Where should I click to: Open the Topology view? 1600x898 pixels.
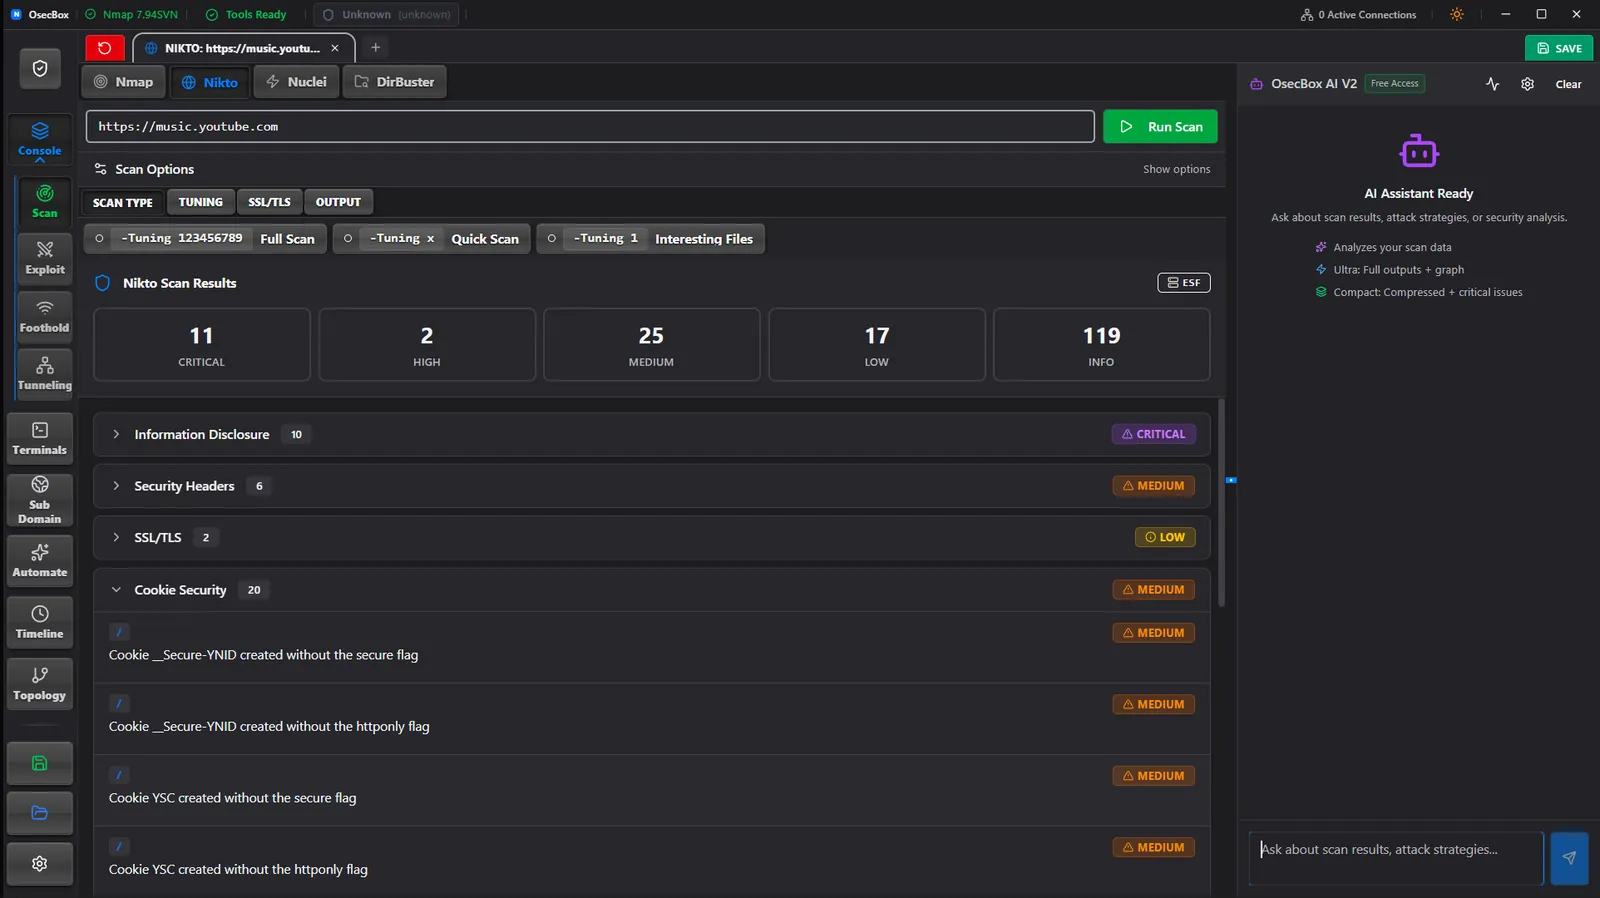click(40, 684)
